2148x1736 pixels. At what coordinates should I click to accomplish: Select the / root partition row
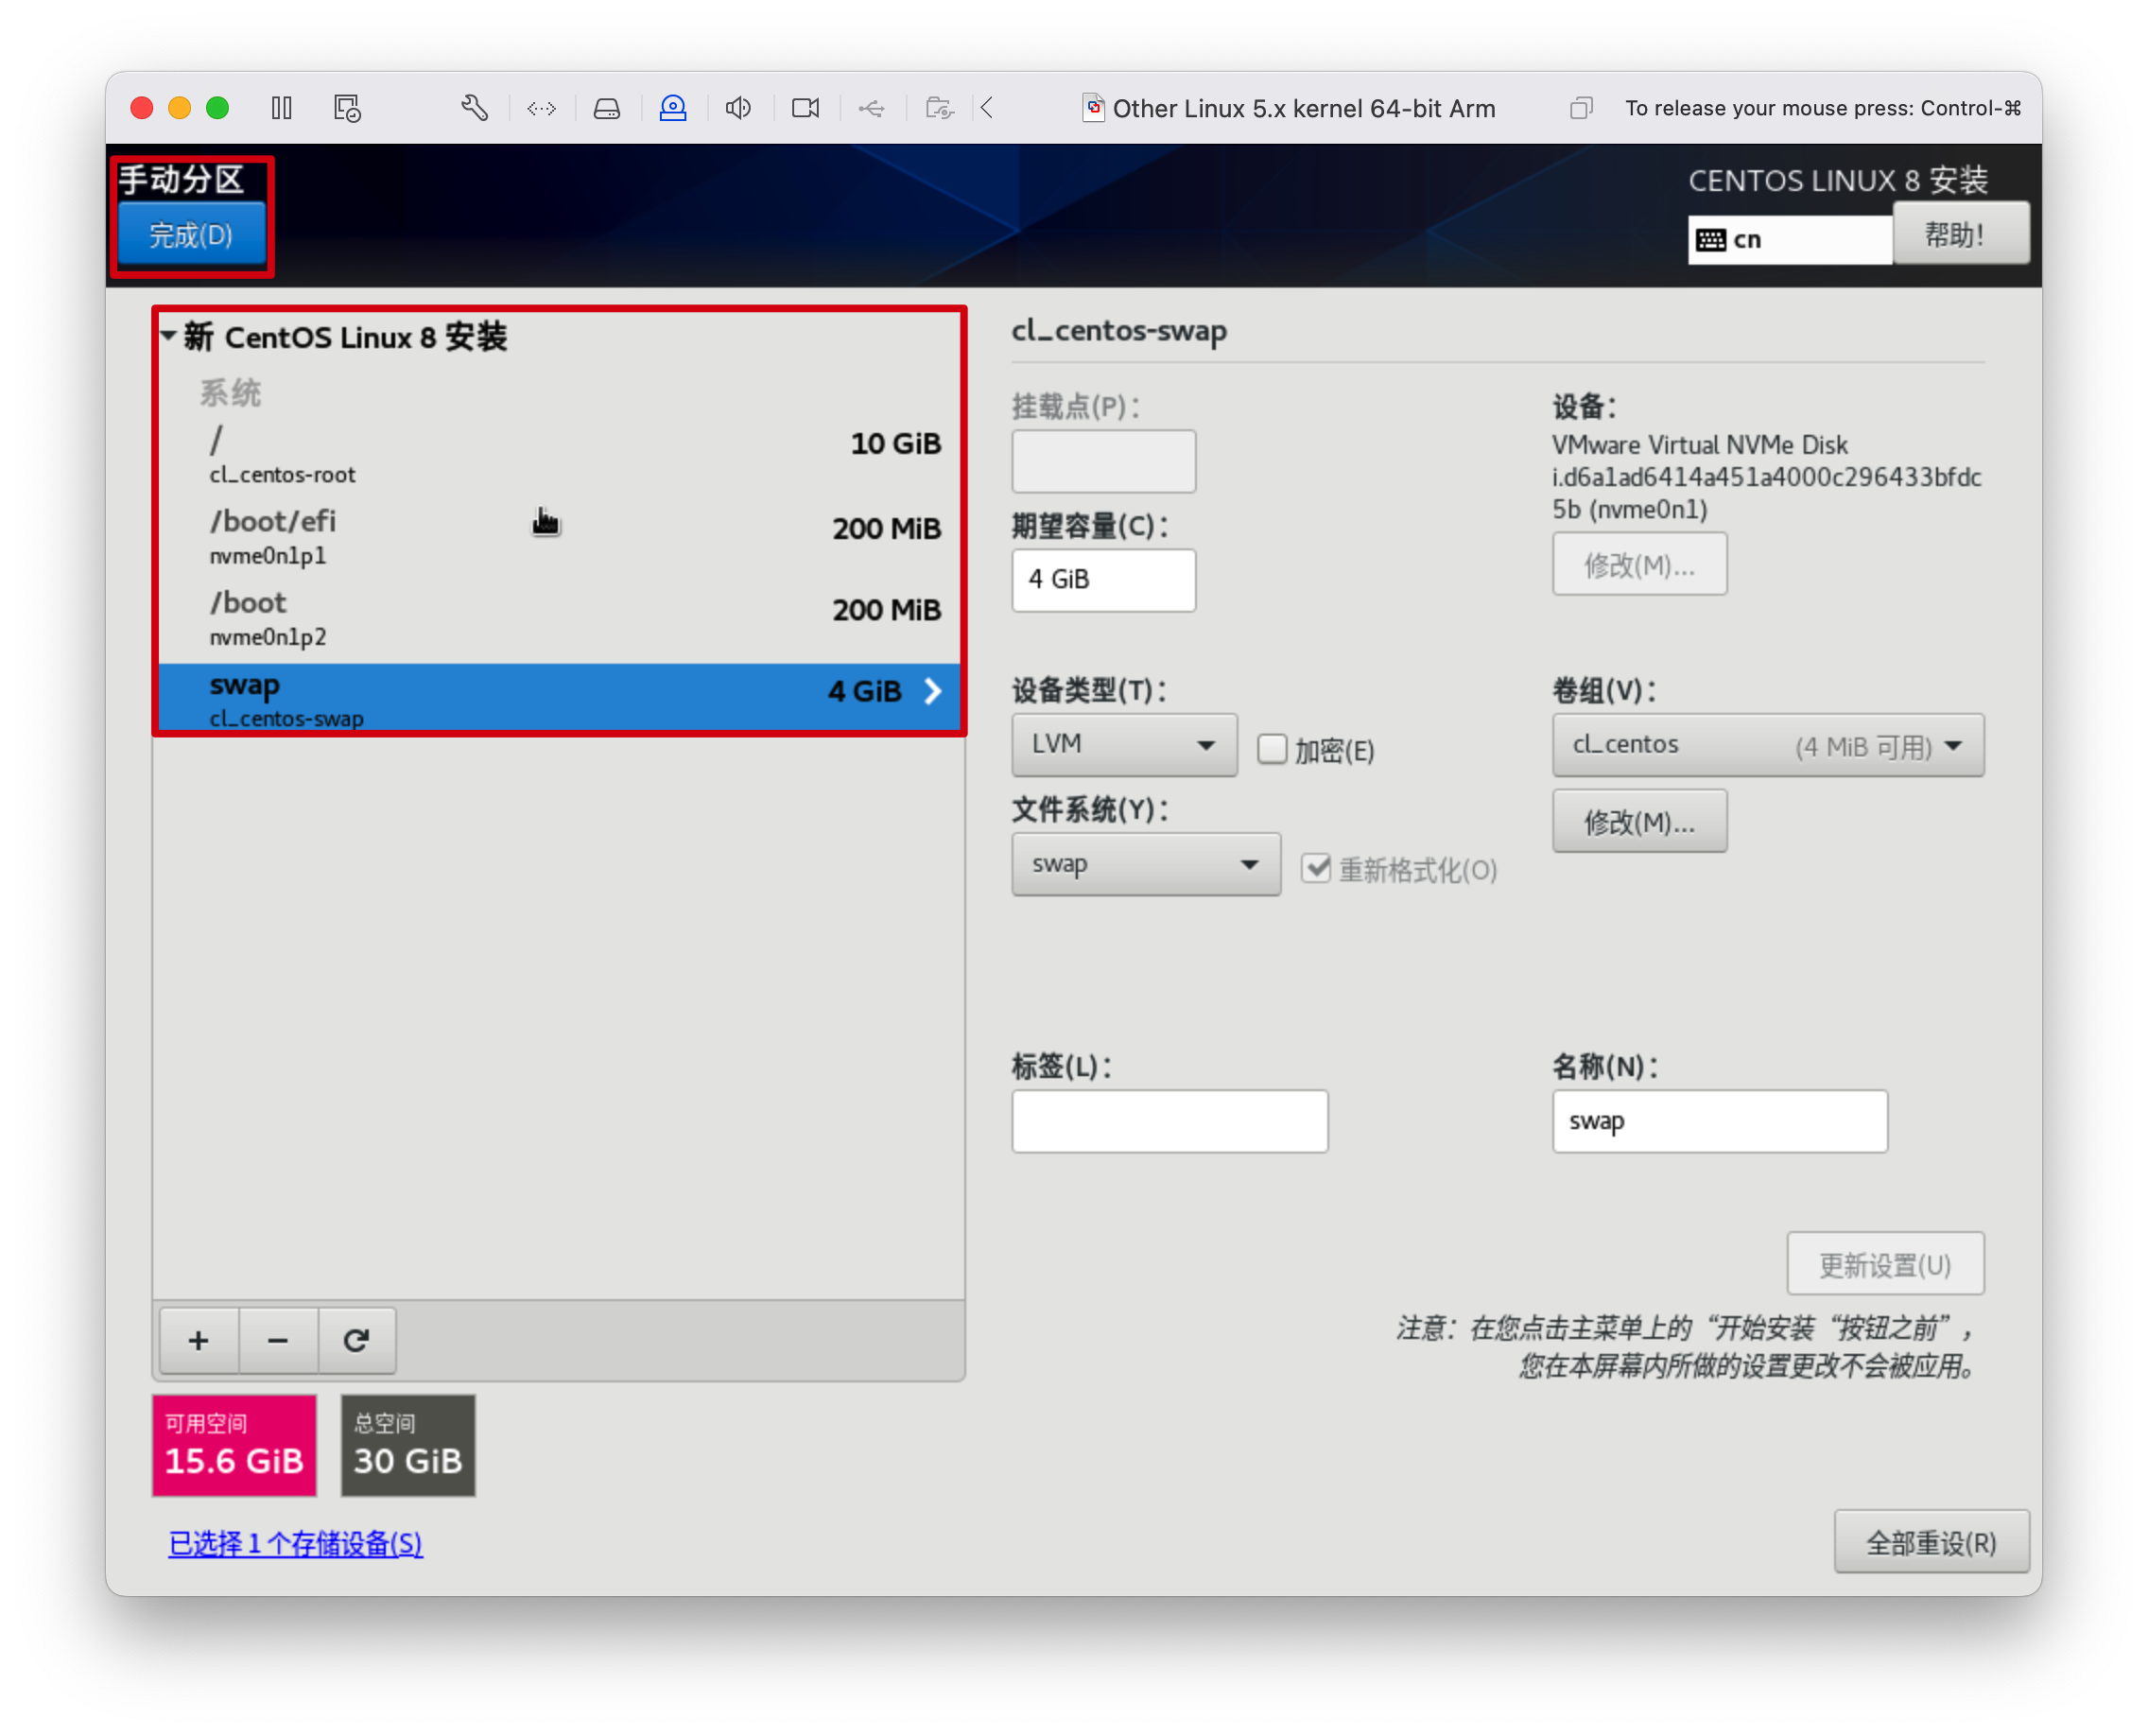(x=559, y=456)
